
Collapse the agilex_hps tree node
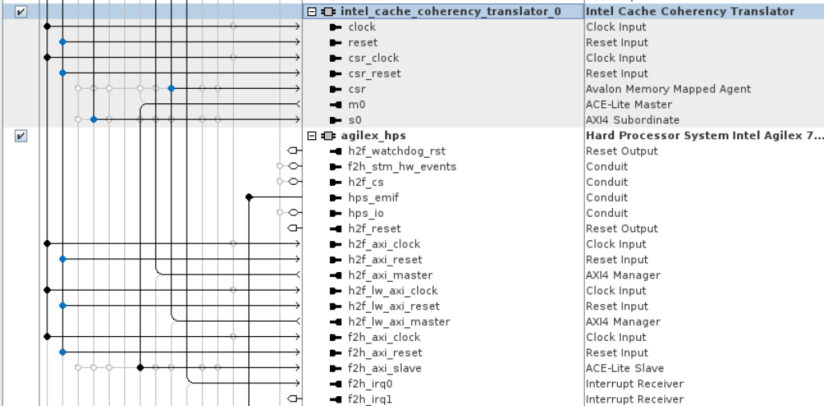pyautogui.click(x=313, y=136)
